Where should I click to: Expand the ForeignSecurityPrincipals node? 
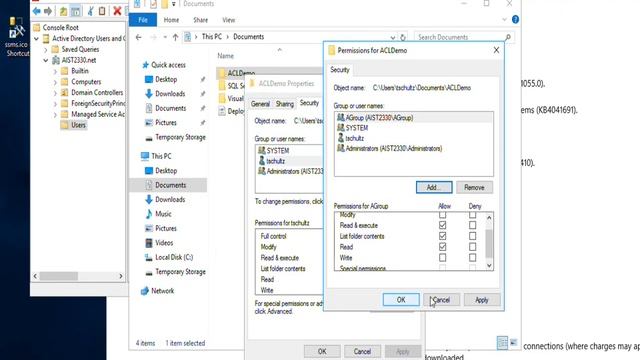click(55, 104)
